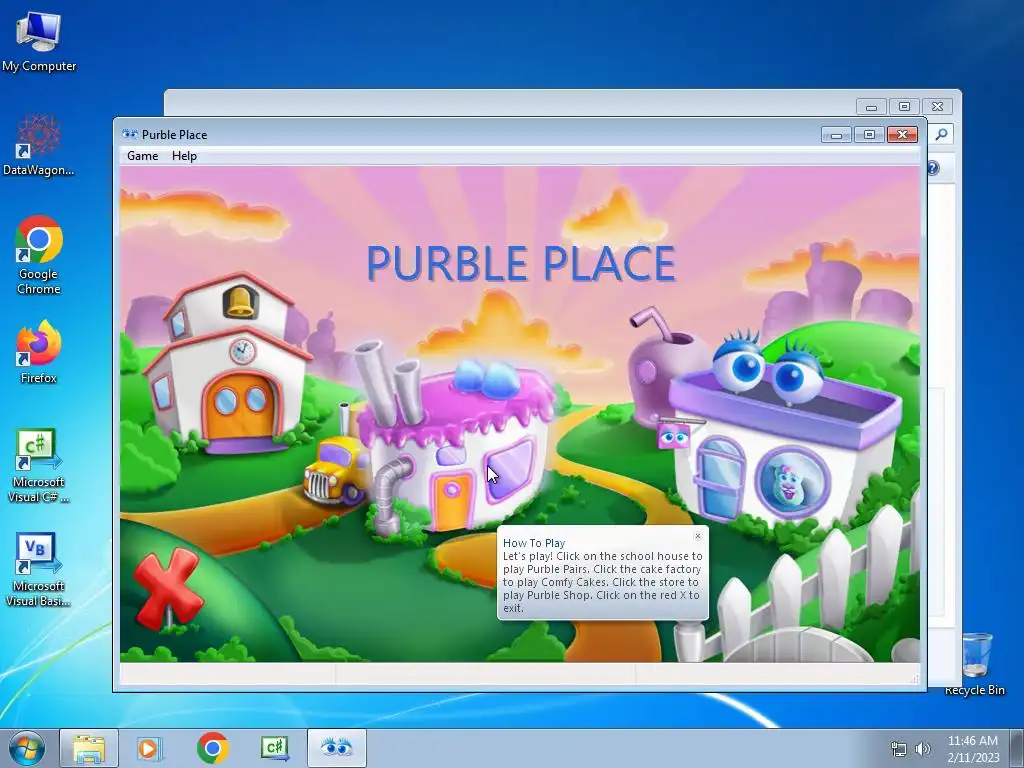Click the volume speaker tray icon
Image resolution: width=1024 pixels, height=768 pixels.
coord(923,749)
